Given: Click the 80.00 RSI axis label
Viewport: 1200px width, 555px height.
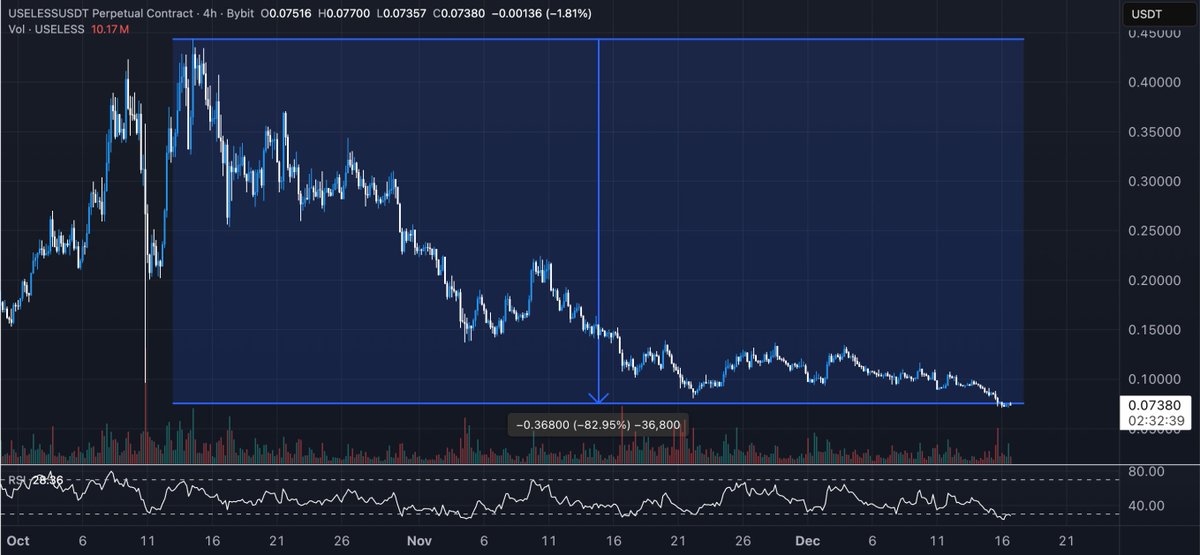Looking at the screenshot, I should coord(1147,471).
